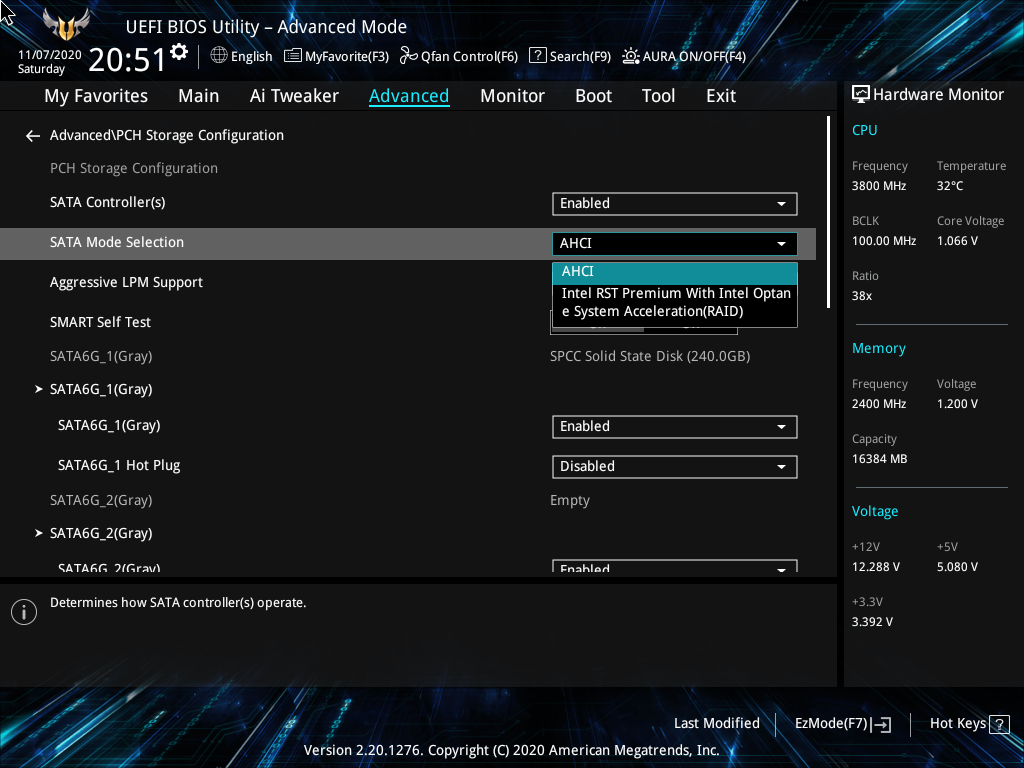Click the Hardware Monitor screen icon

click(x=861, y=94)
